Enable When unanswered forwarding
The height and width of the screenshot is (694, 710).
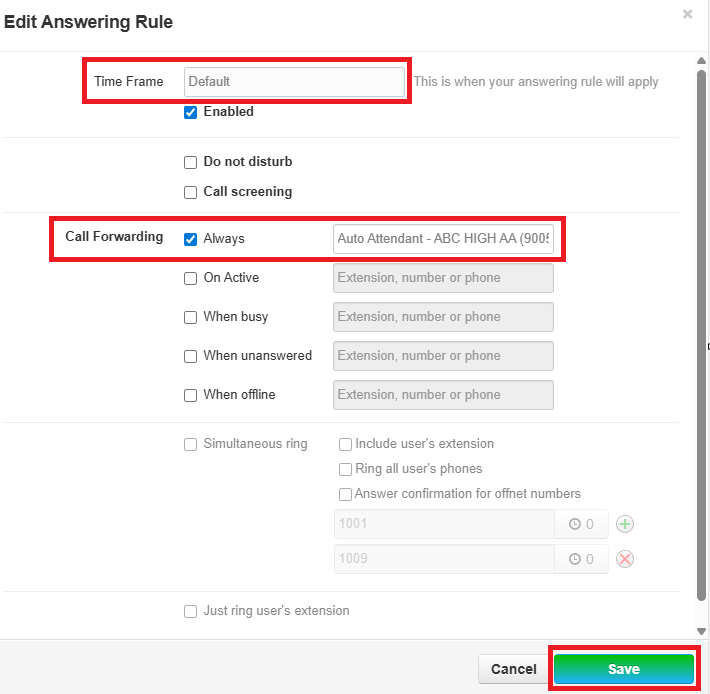pyautogui.click(x=191, y=356)
